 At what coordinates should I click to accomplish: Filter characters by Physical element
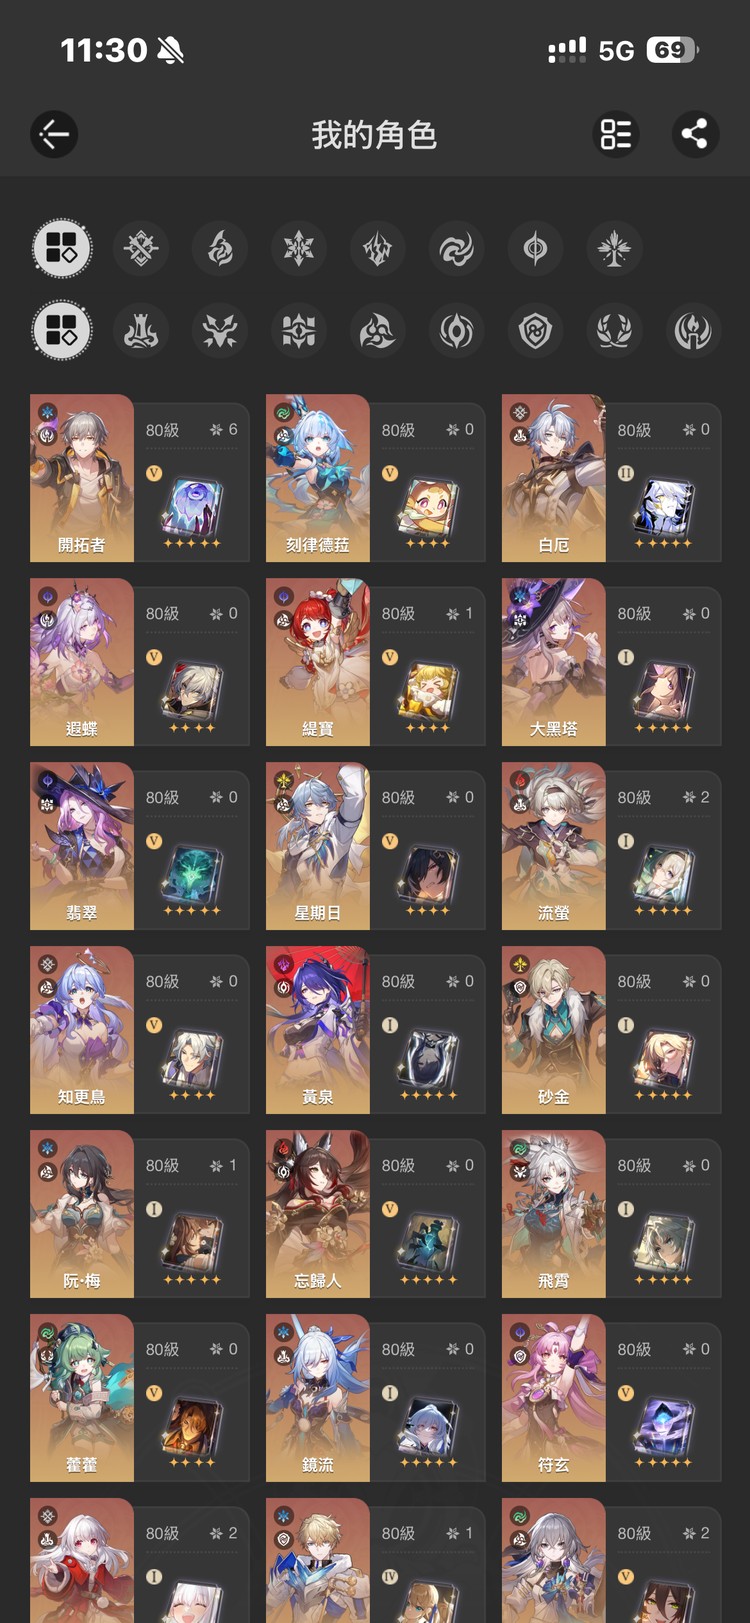pos(141,248)
